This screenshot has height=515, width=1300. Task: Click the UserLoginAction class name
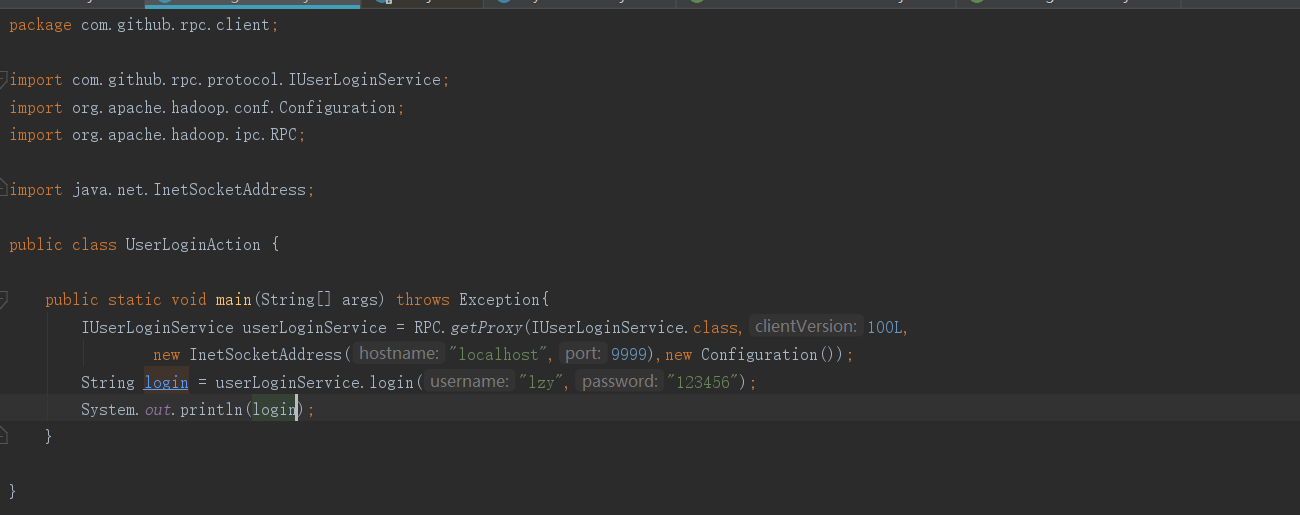(x=193, y=245)
